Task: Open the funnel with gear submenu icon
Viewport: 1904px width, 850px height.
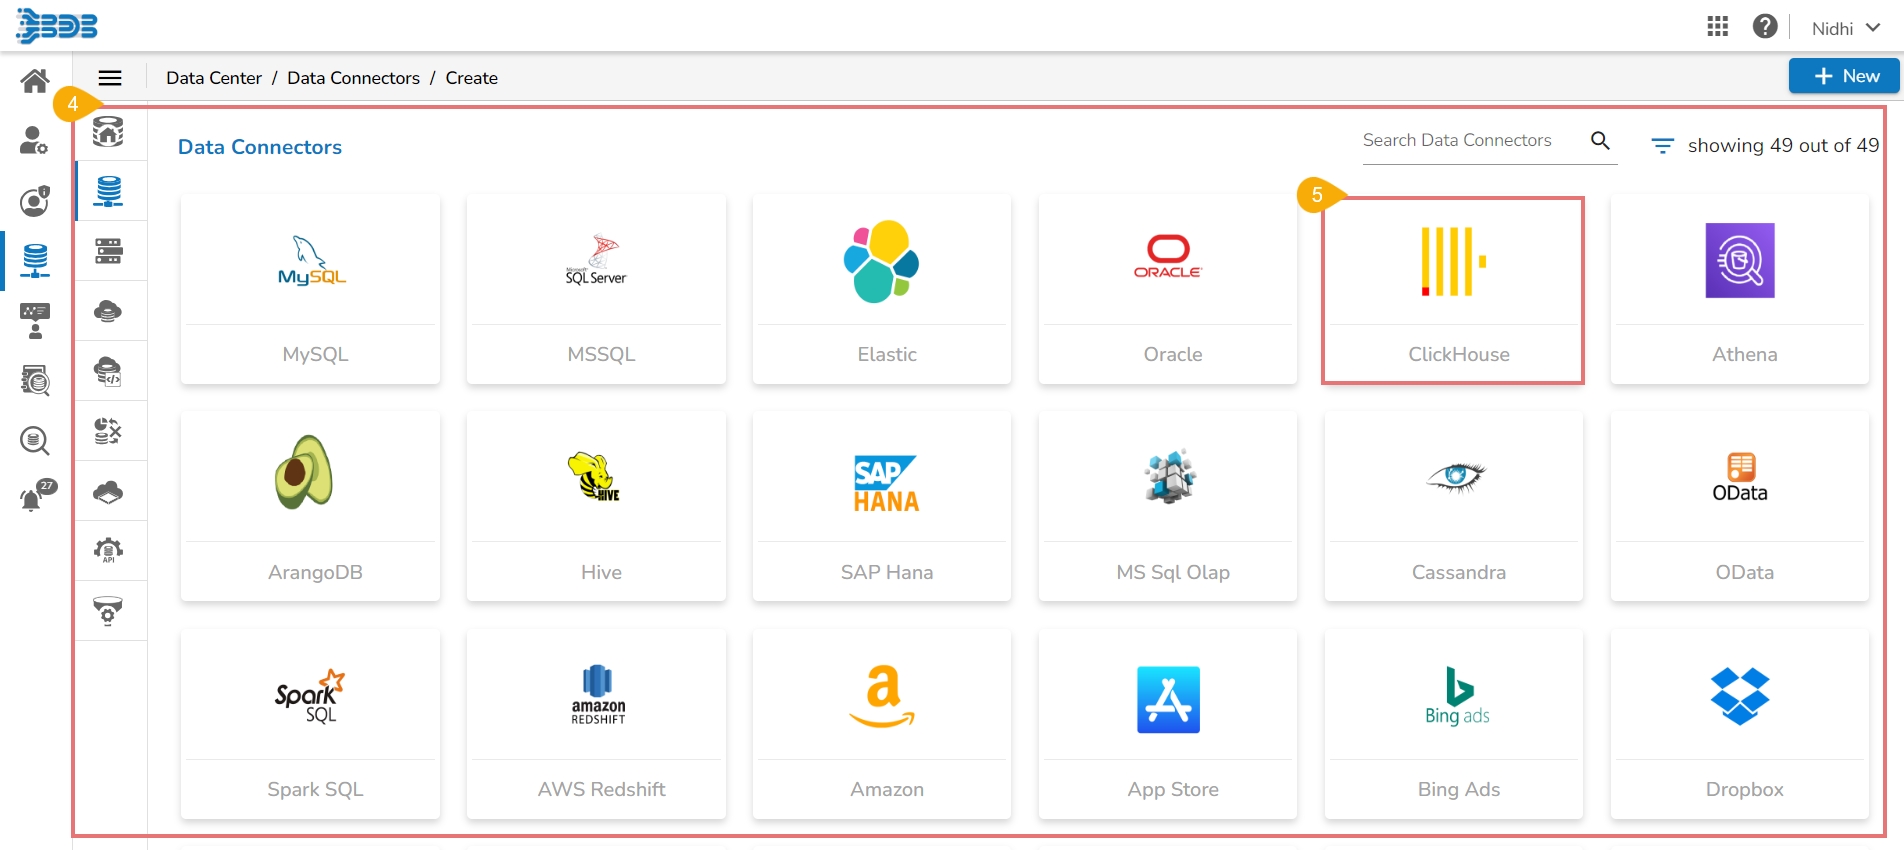Action: tap(108, 611)
